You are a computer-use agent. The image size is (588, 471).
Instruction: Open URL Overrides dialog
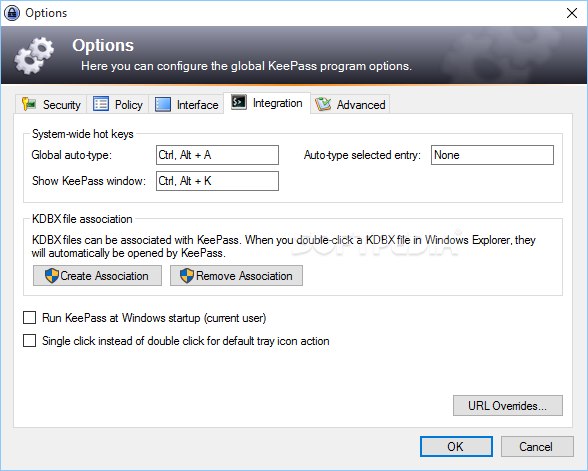point(508,405)
